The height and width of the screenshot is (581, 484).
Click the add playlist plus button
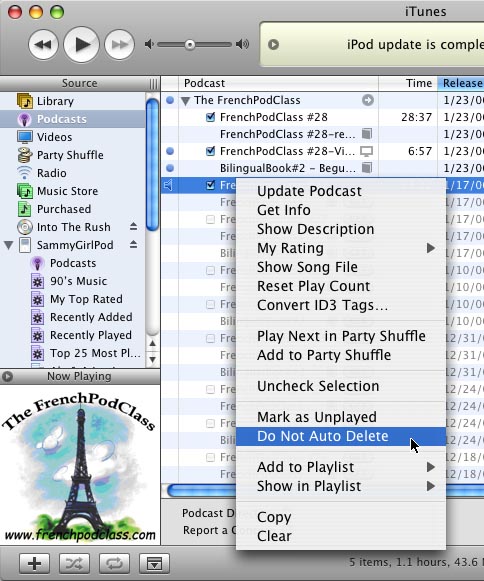[x=34, y=564]
